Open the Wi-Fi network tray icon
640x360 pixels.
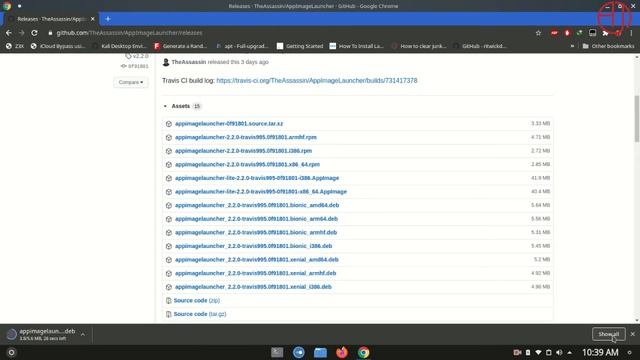[x=538, y=352]
